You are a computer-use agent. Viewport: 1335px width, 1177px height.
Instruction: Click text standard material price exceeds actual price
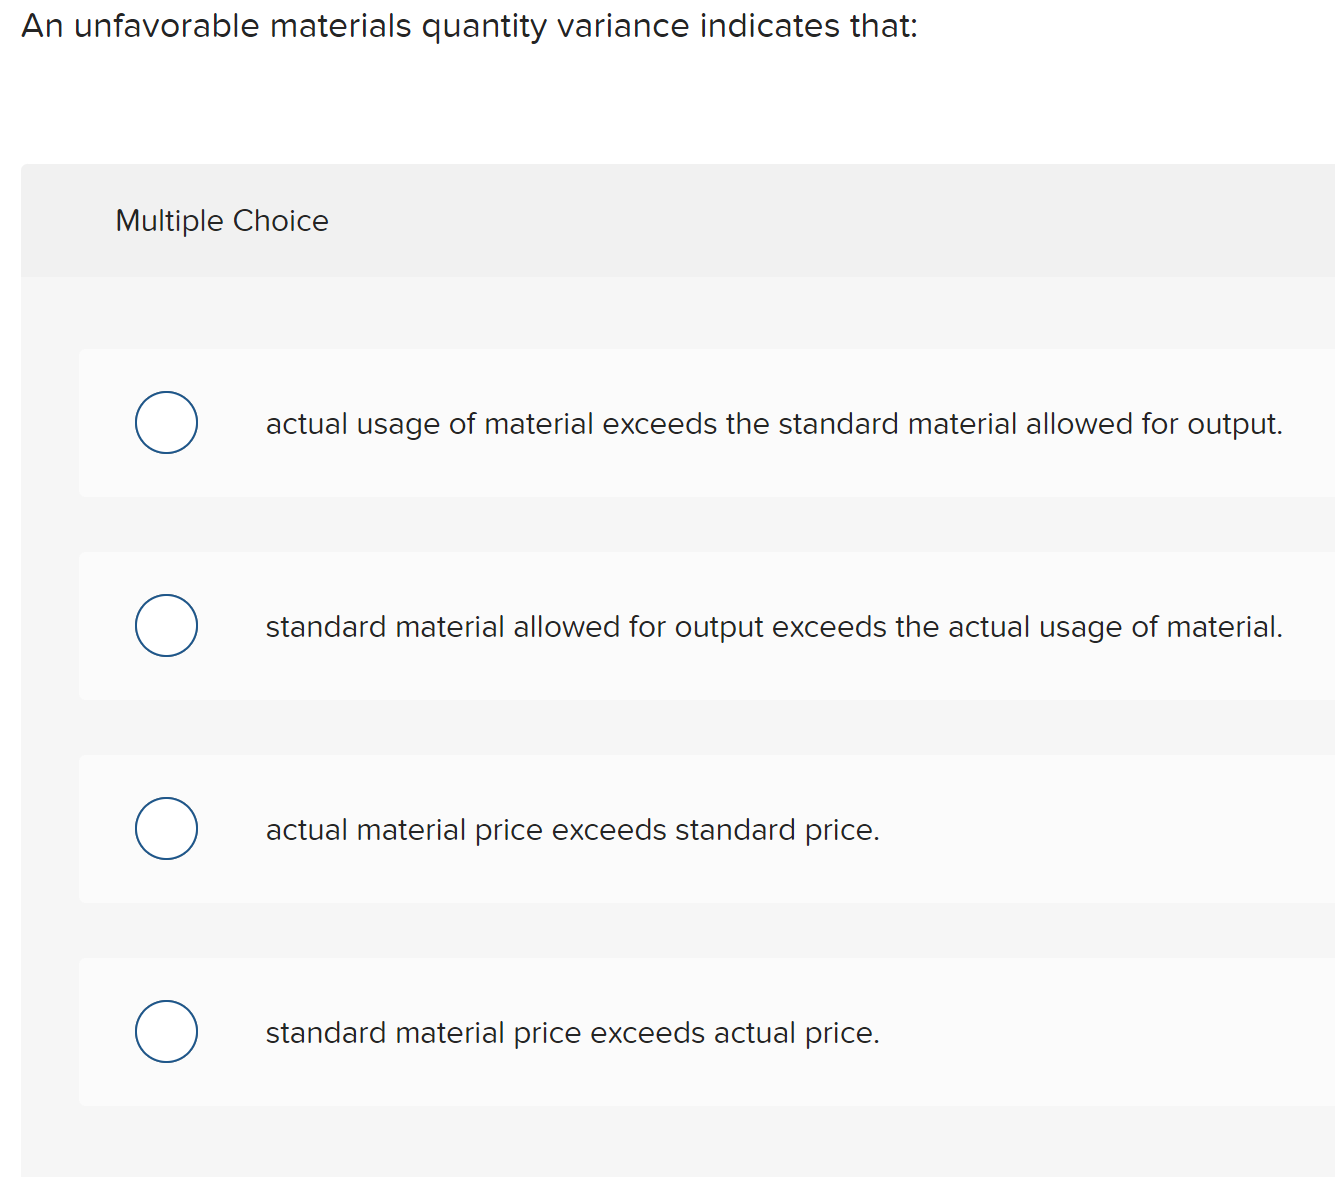coord(572,1032)
